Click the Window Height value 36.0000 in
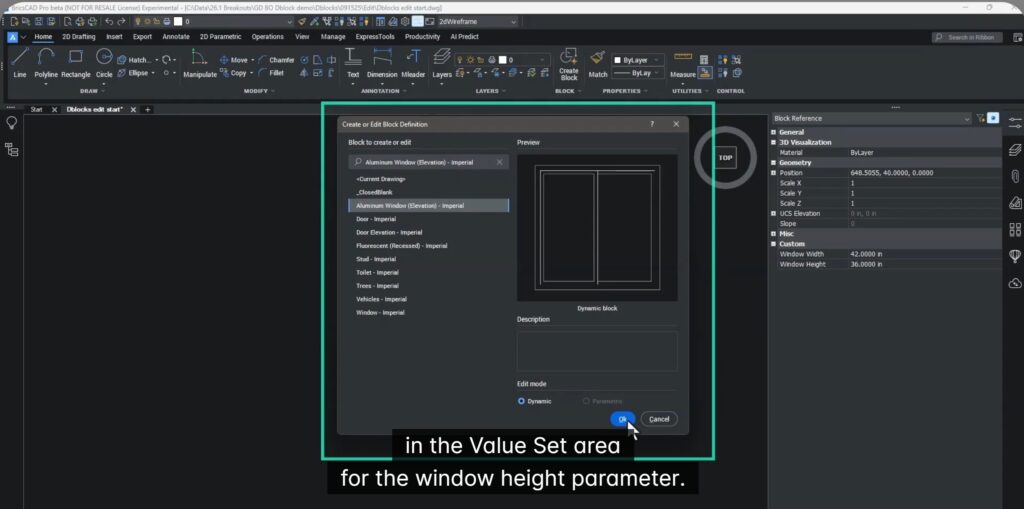The height and width of the screenshot is (509, 1024). [867, 265]
